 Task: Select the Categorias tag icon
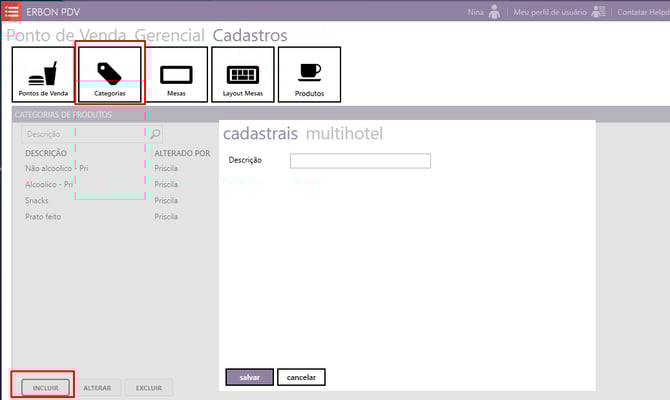[110, 73]
